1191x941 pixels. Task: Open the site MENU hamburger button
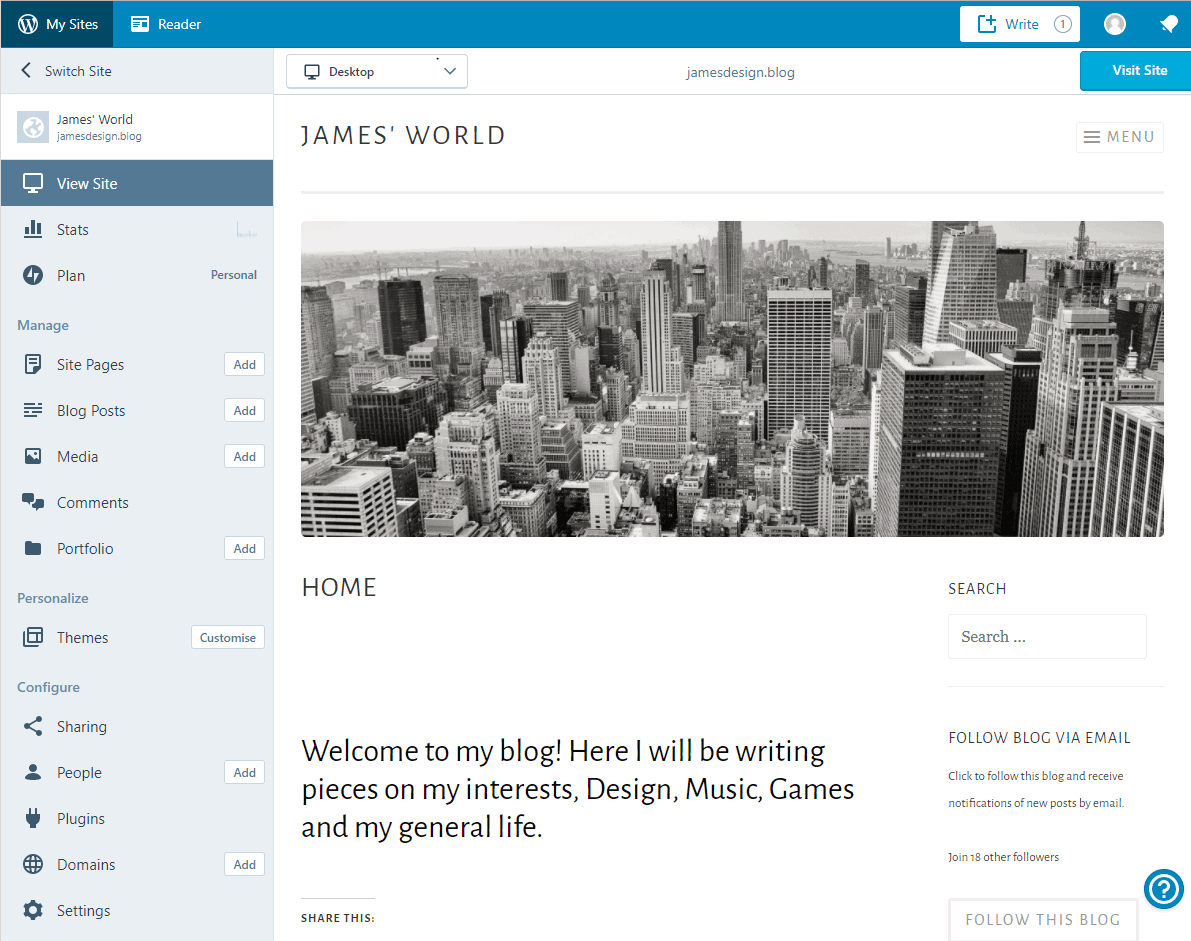point(1120,137)
